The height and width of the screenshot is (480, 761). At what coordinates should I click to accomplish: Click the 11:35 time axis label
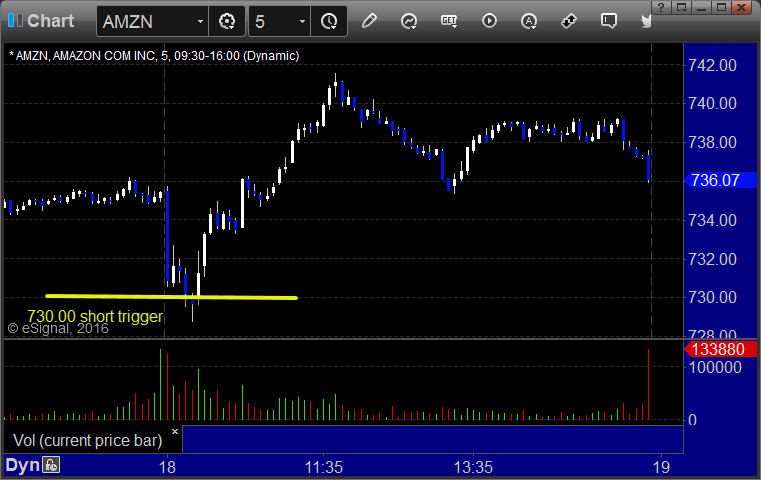point(324,467)
